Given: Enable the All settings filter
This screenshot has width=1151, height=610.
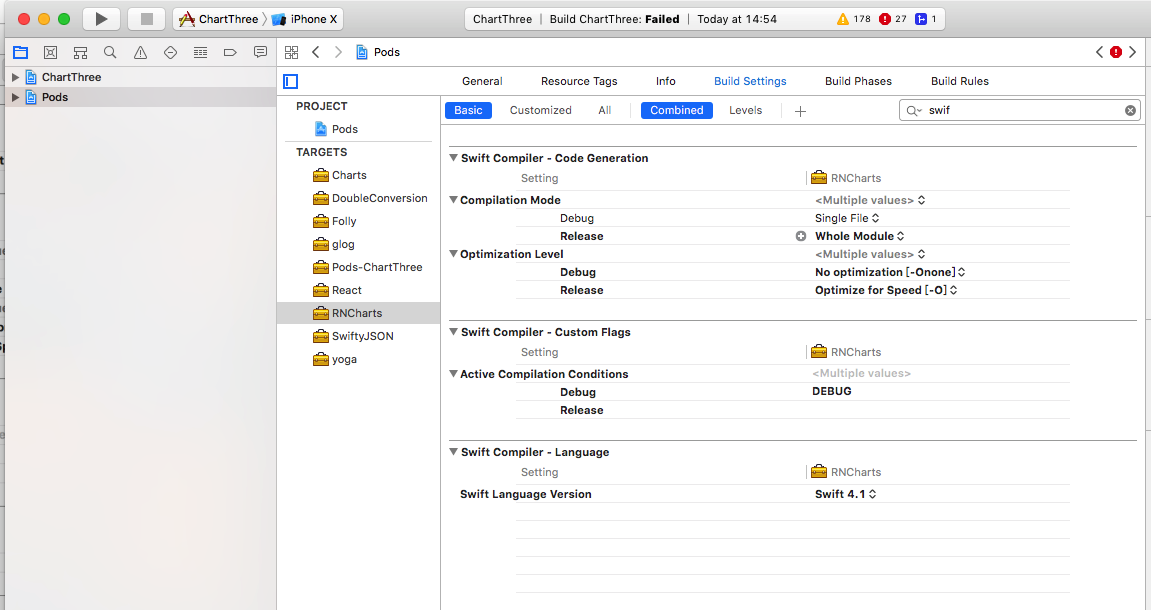Looking at the screenshot, I should 604,110.
